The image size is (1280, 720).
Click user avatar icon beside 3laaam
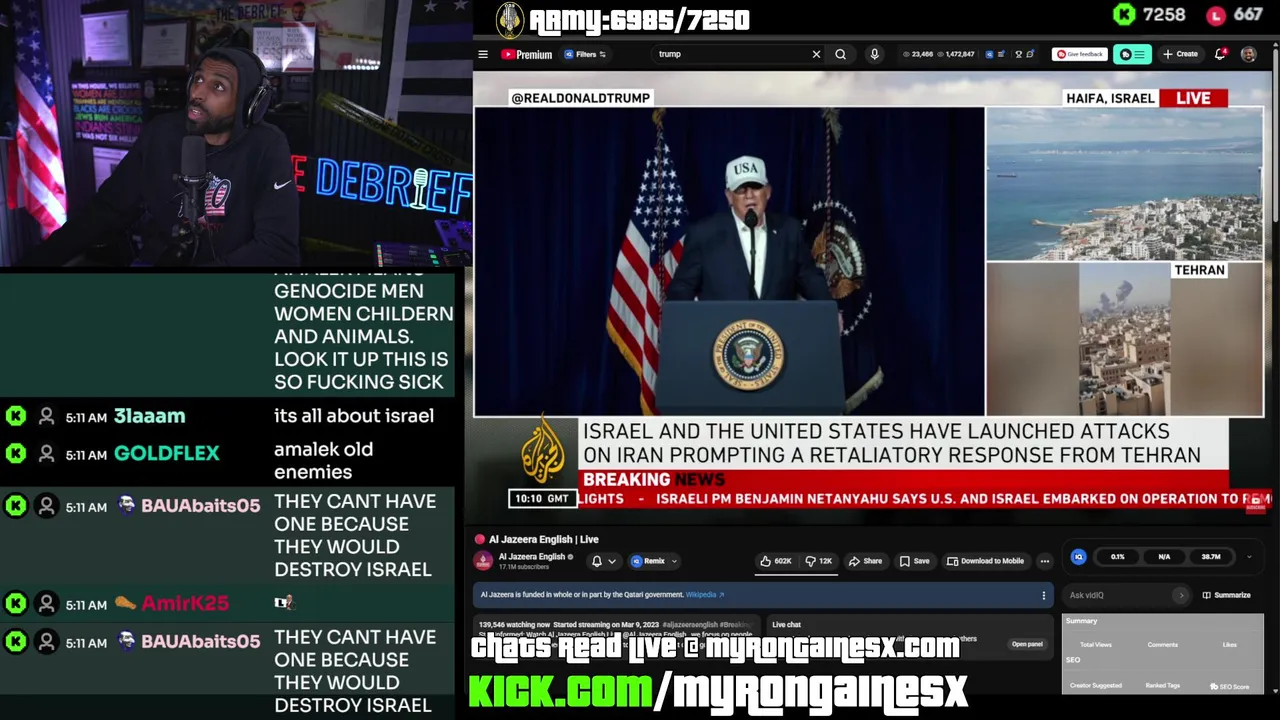click(46, 416)
